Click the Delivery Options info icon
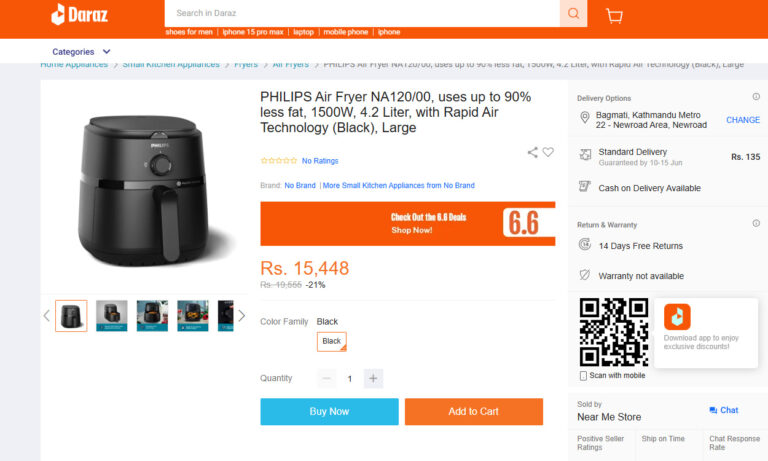 (x=756, y=97)
